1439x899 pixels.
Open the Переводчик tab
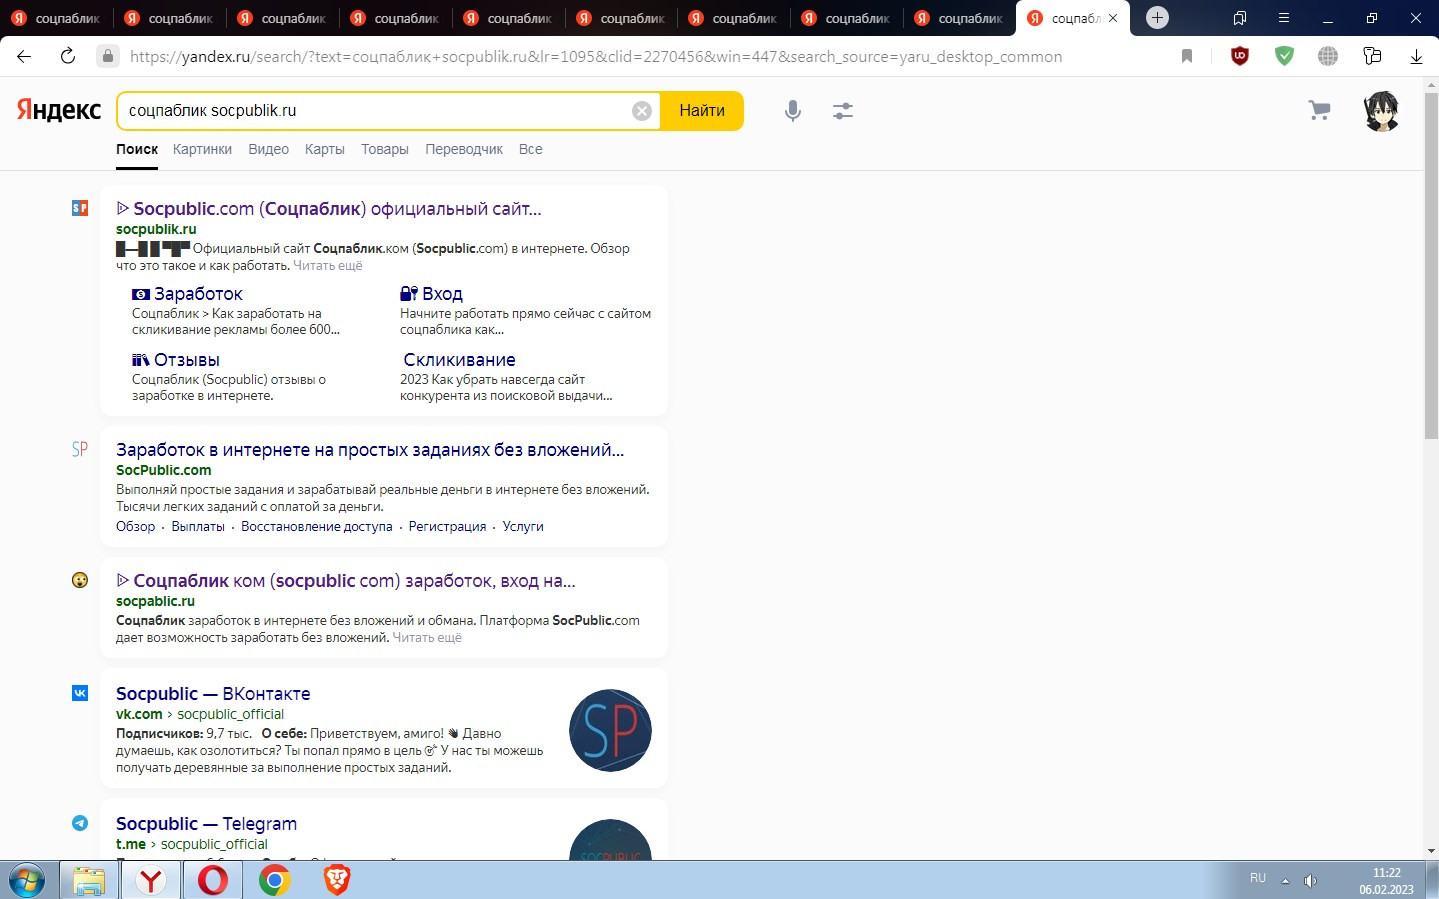[464, 149]
